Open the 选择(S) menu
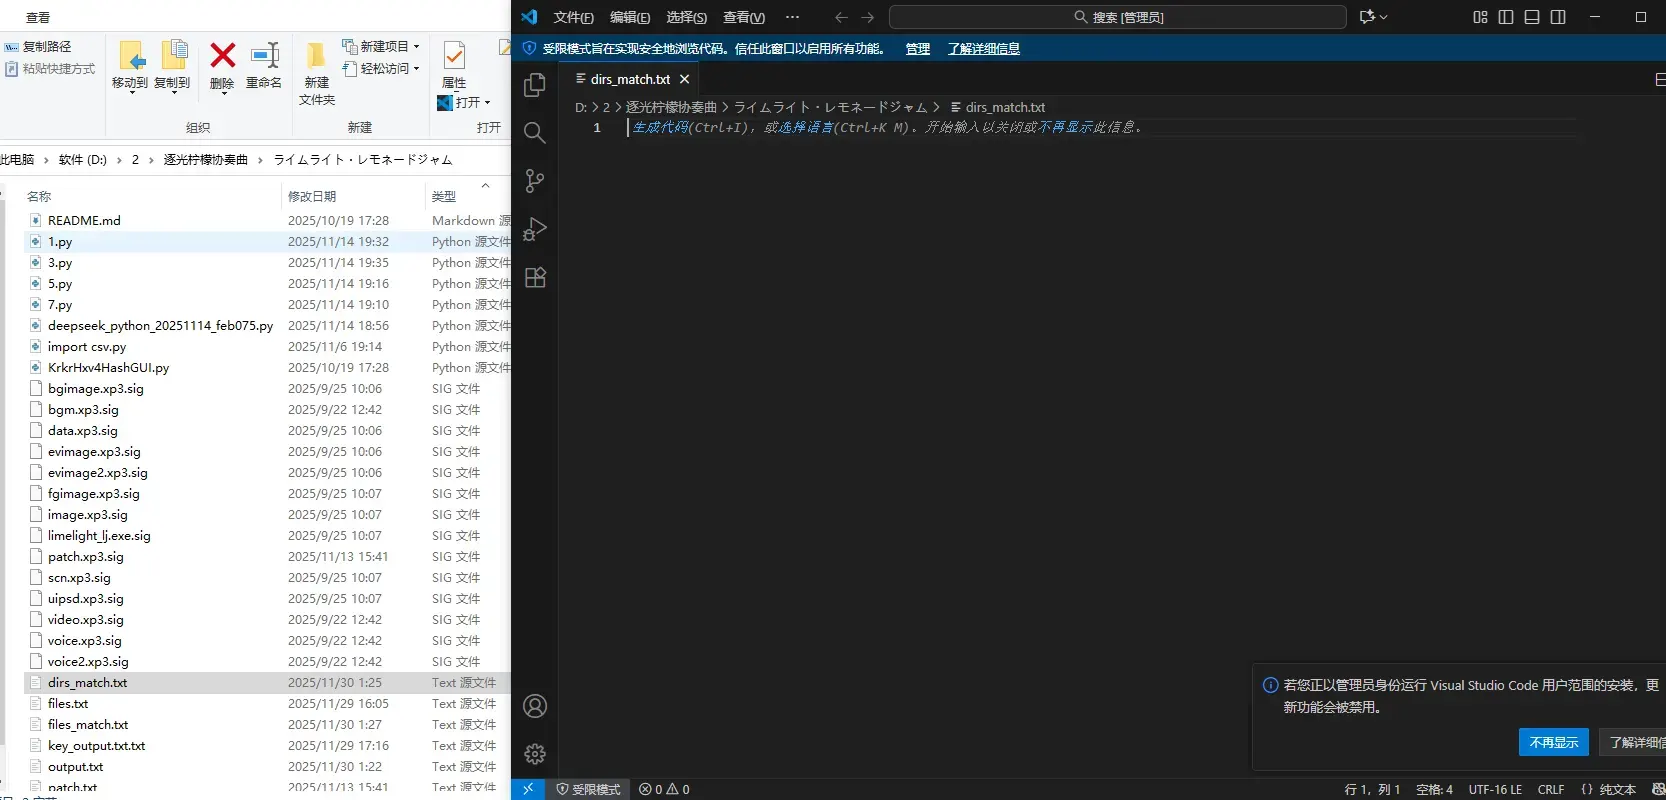The height and width of the screenshot is (800, 1666). pyautogui.click(x=686, y=17)
